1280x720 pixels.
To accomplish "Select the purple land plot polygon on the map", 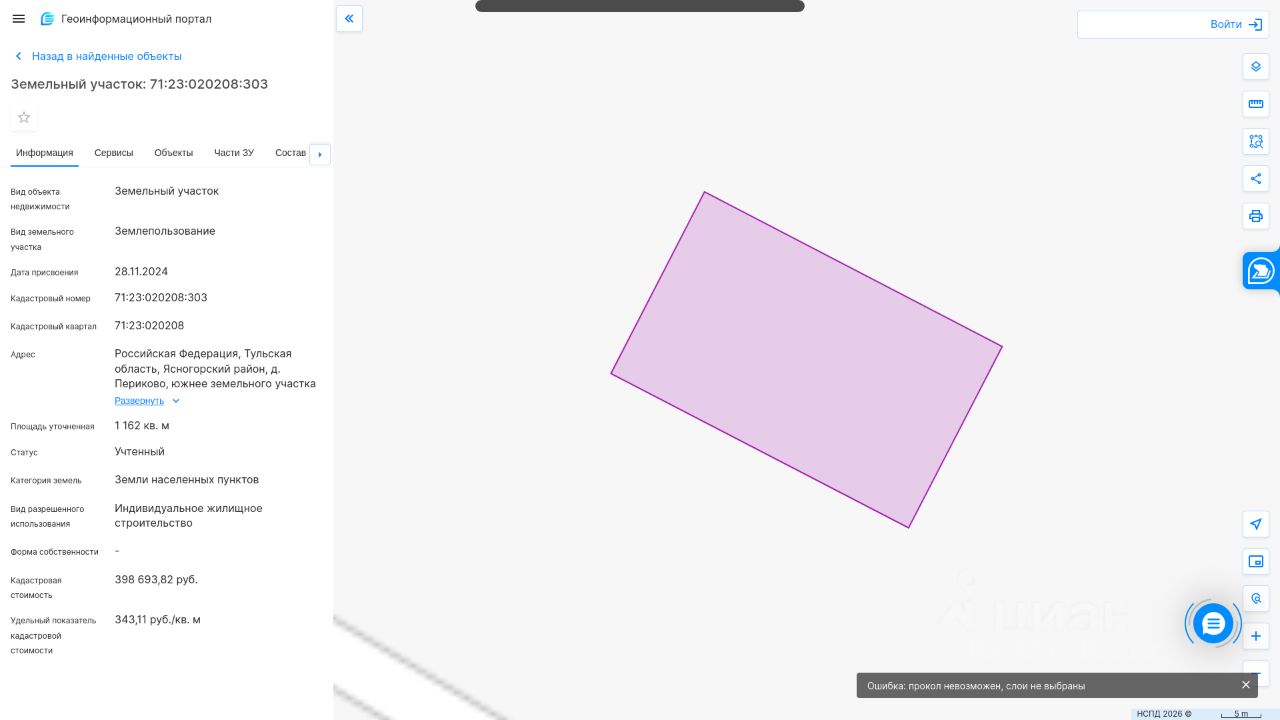I will point(806,360).
